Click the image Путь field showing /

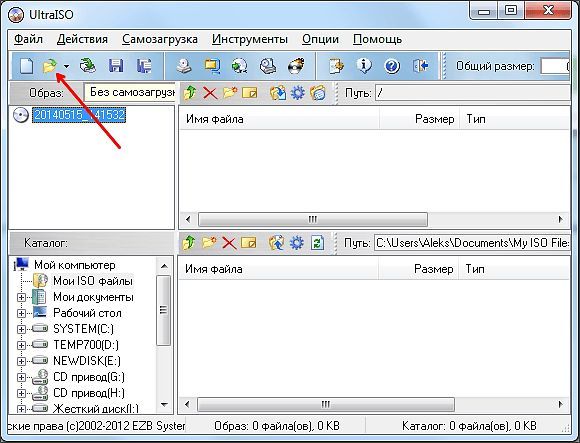pyautogui.click(x=473, y=92)
